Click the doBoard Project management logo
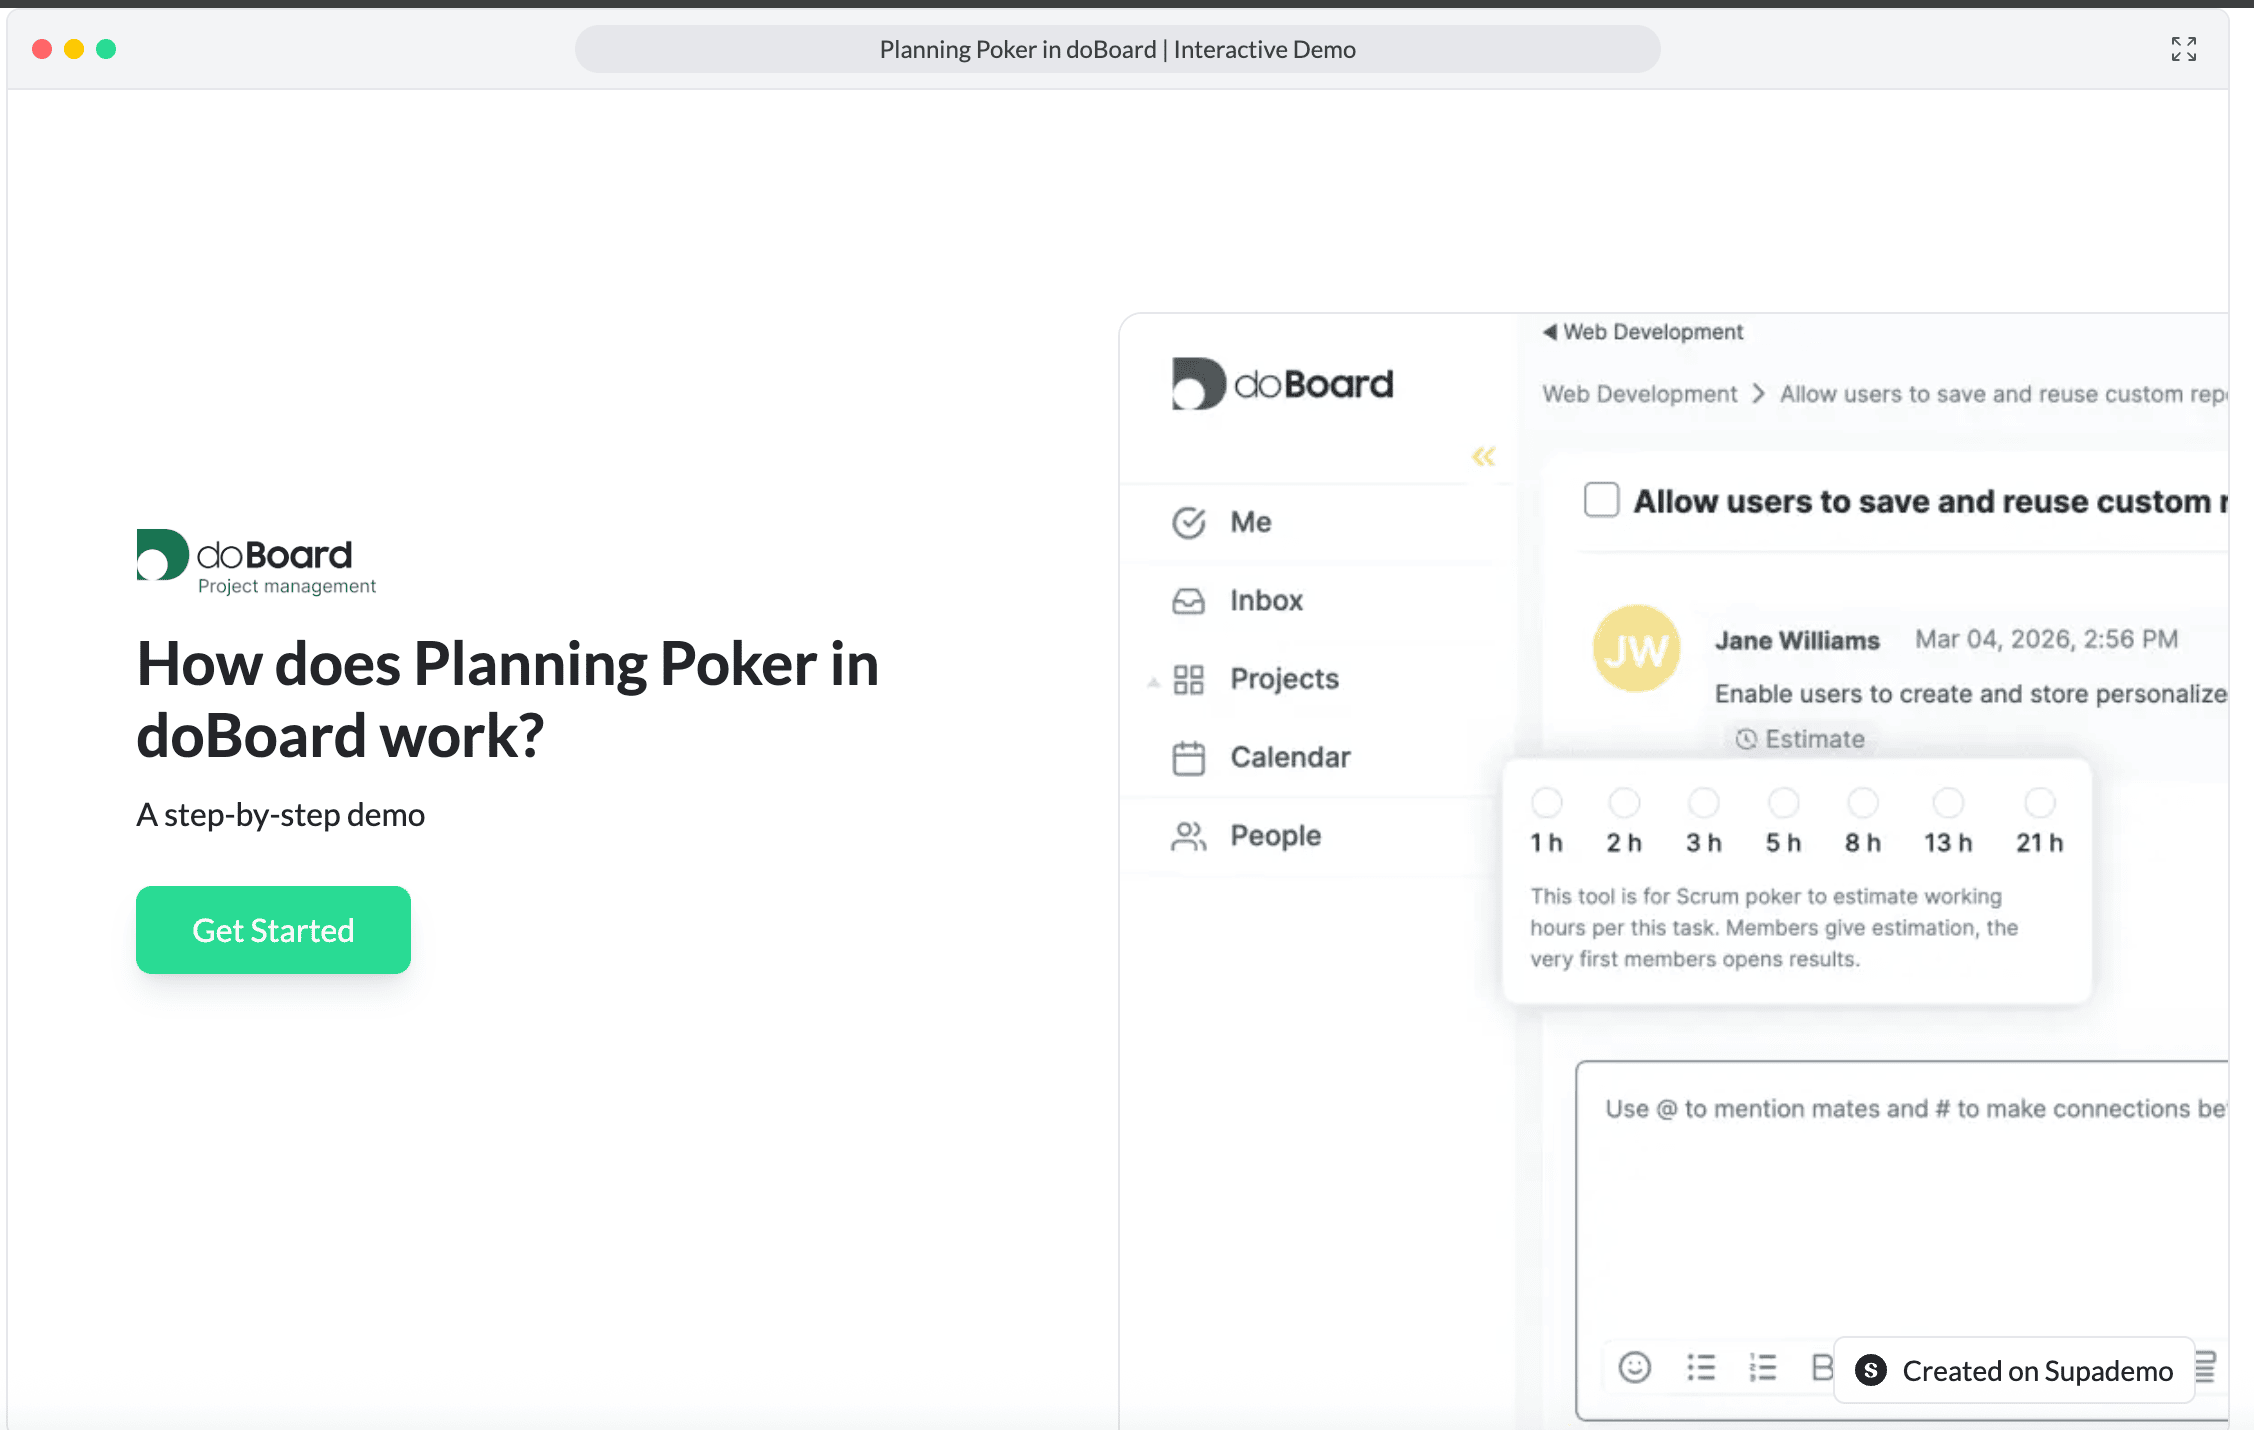Viewport: 2254px width, 1430px height. point(256,562)
